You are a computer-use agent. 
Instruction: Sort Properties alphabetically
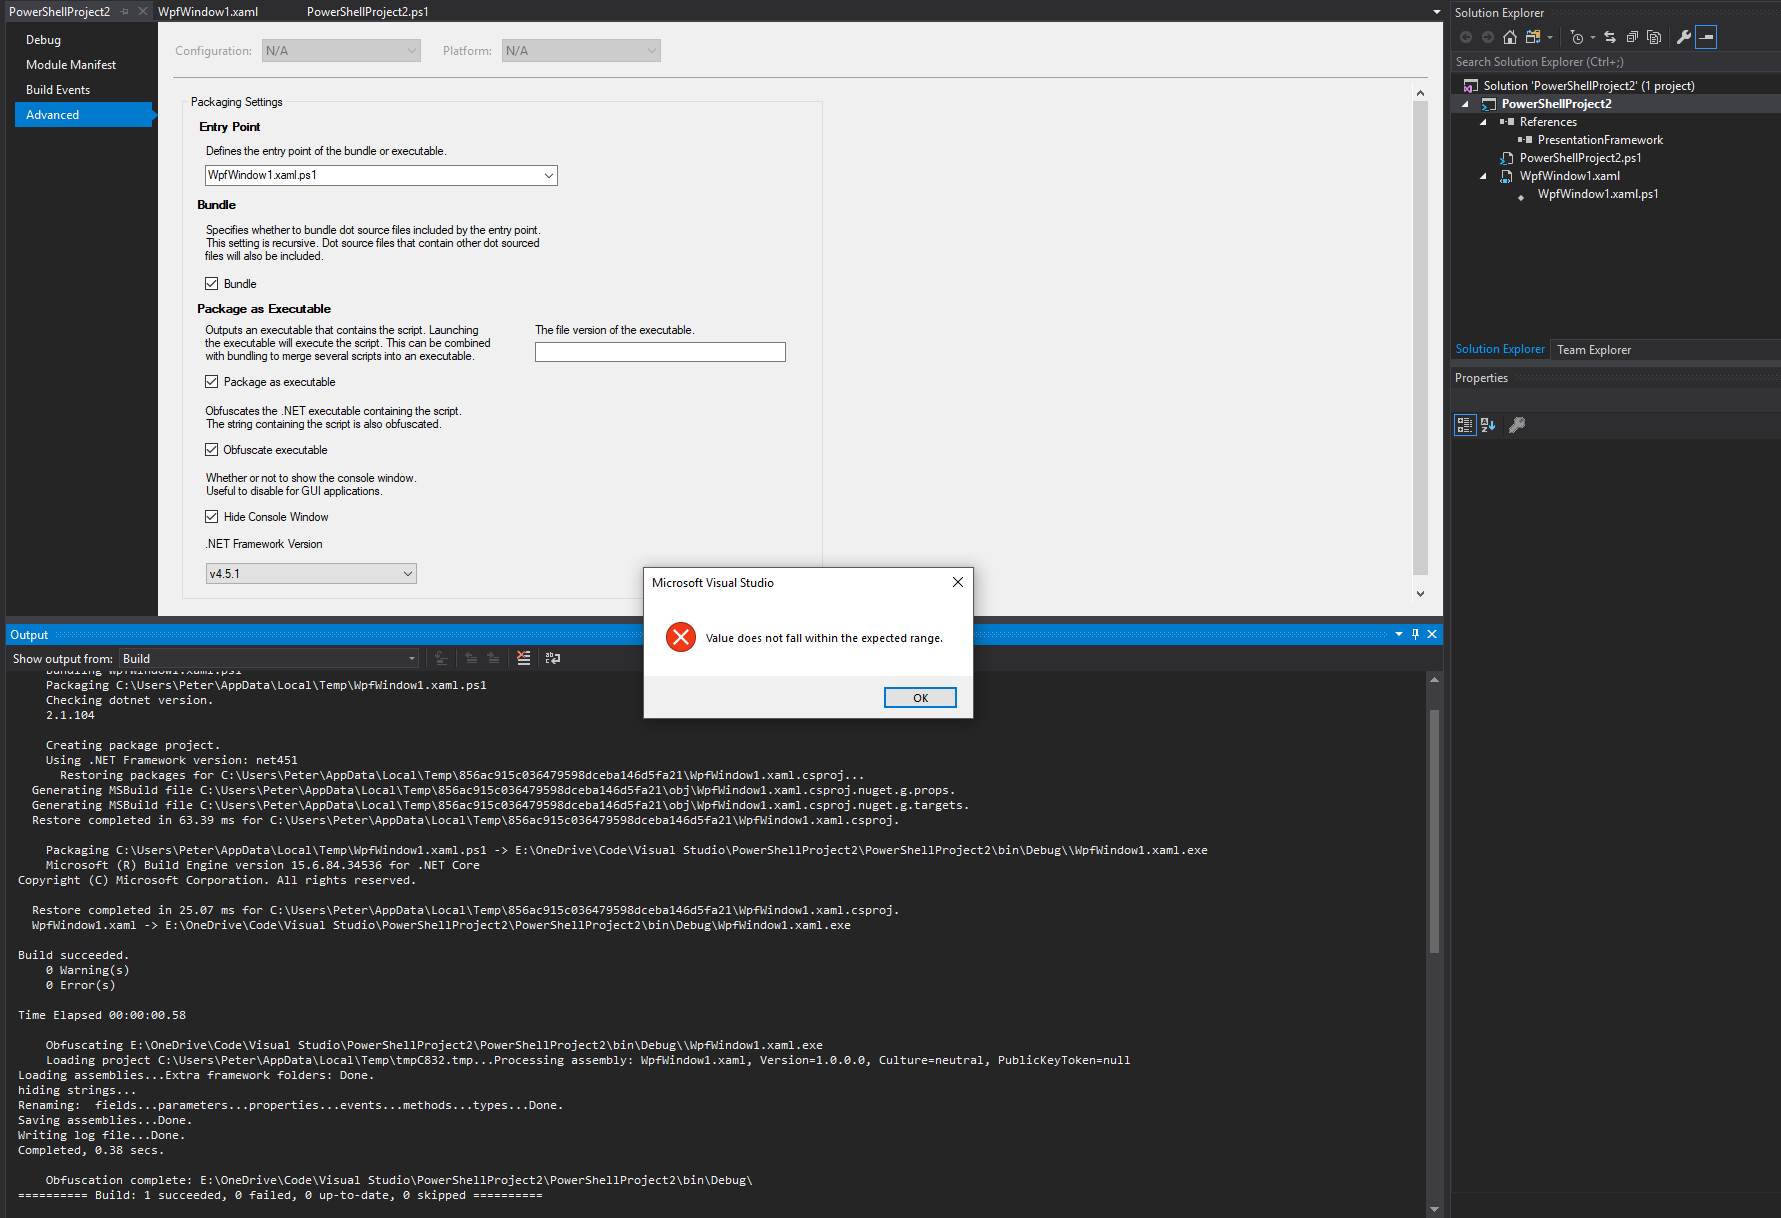[x=1488, y=424]
